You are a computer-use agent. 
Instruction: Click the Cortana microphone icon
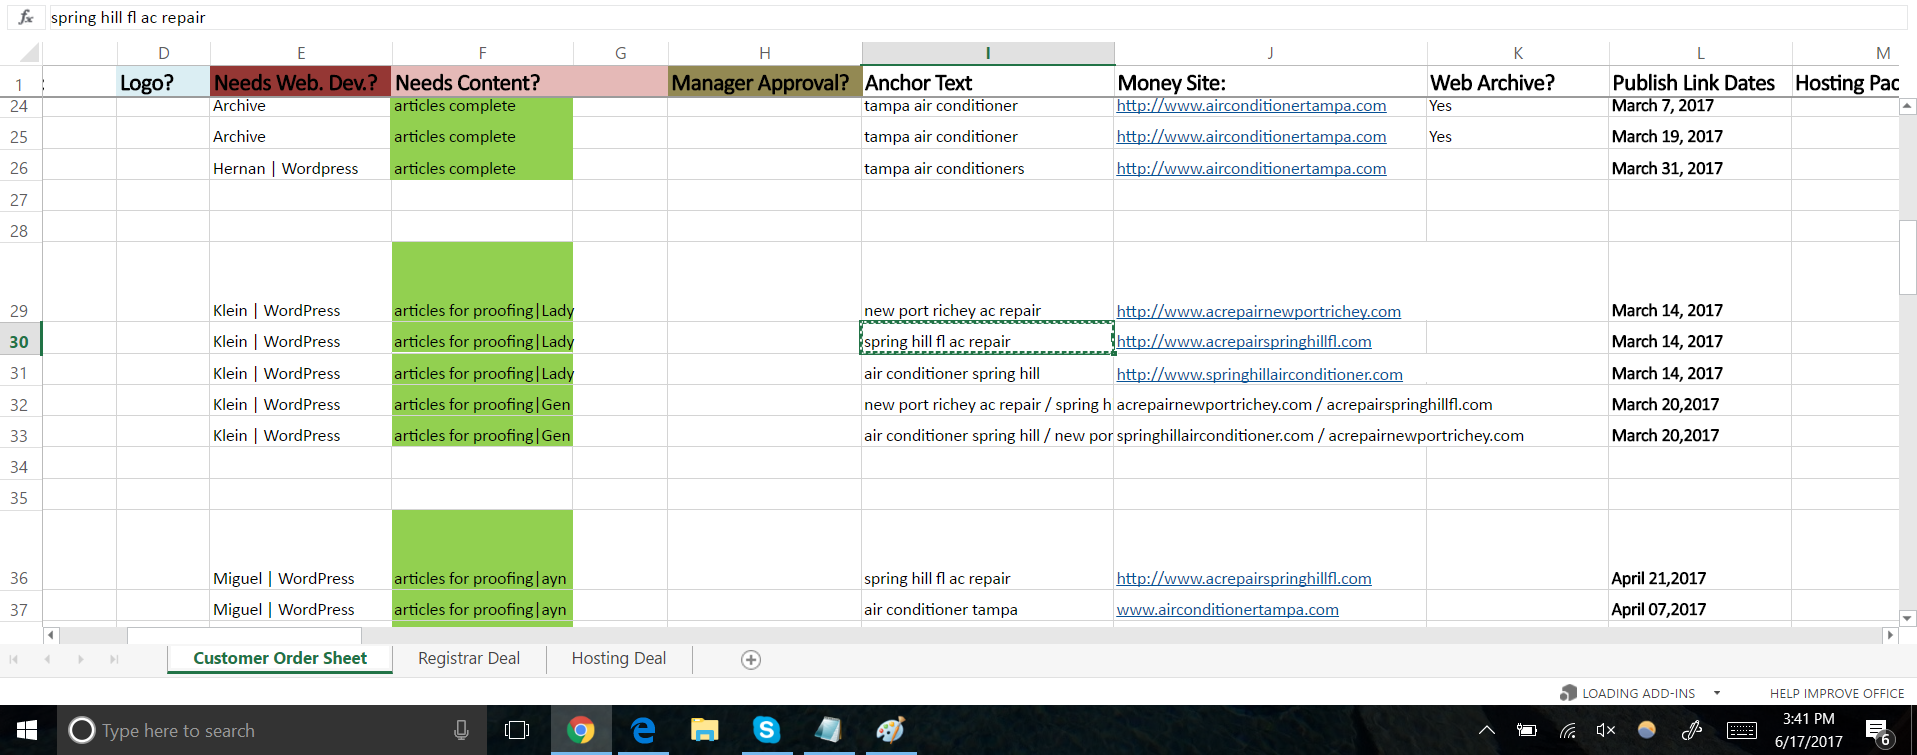(461, 730)
